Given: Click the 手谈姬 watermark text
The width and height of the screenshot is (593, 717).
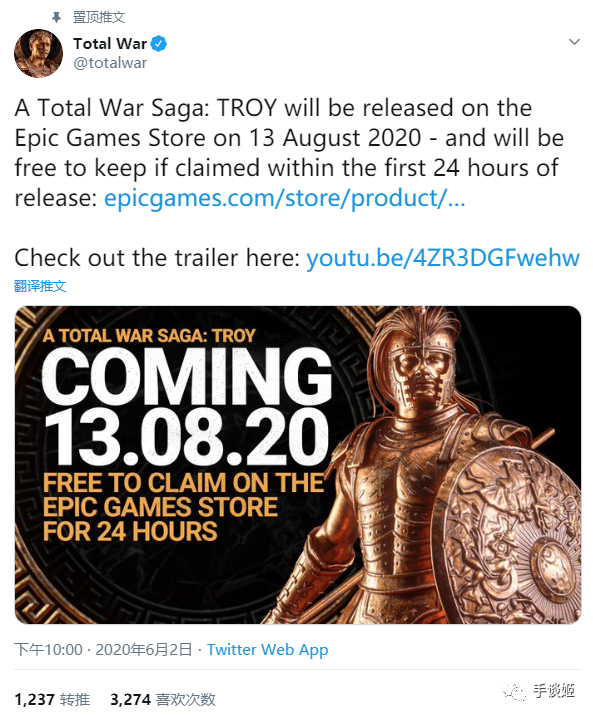Looking at the screenshot, I should (x=554, y=690).
